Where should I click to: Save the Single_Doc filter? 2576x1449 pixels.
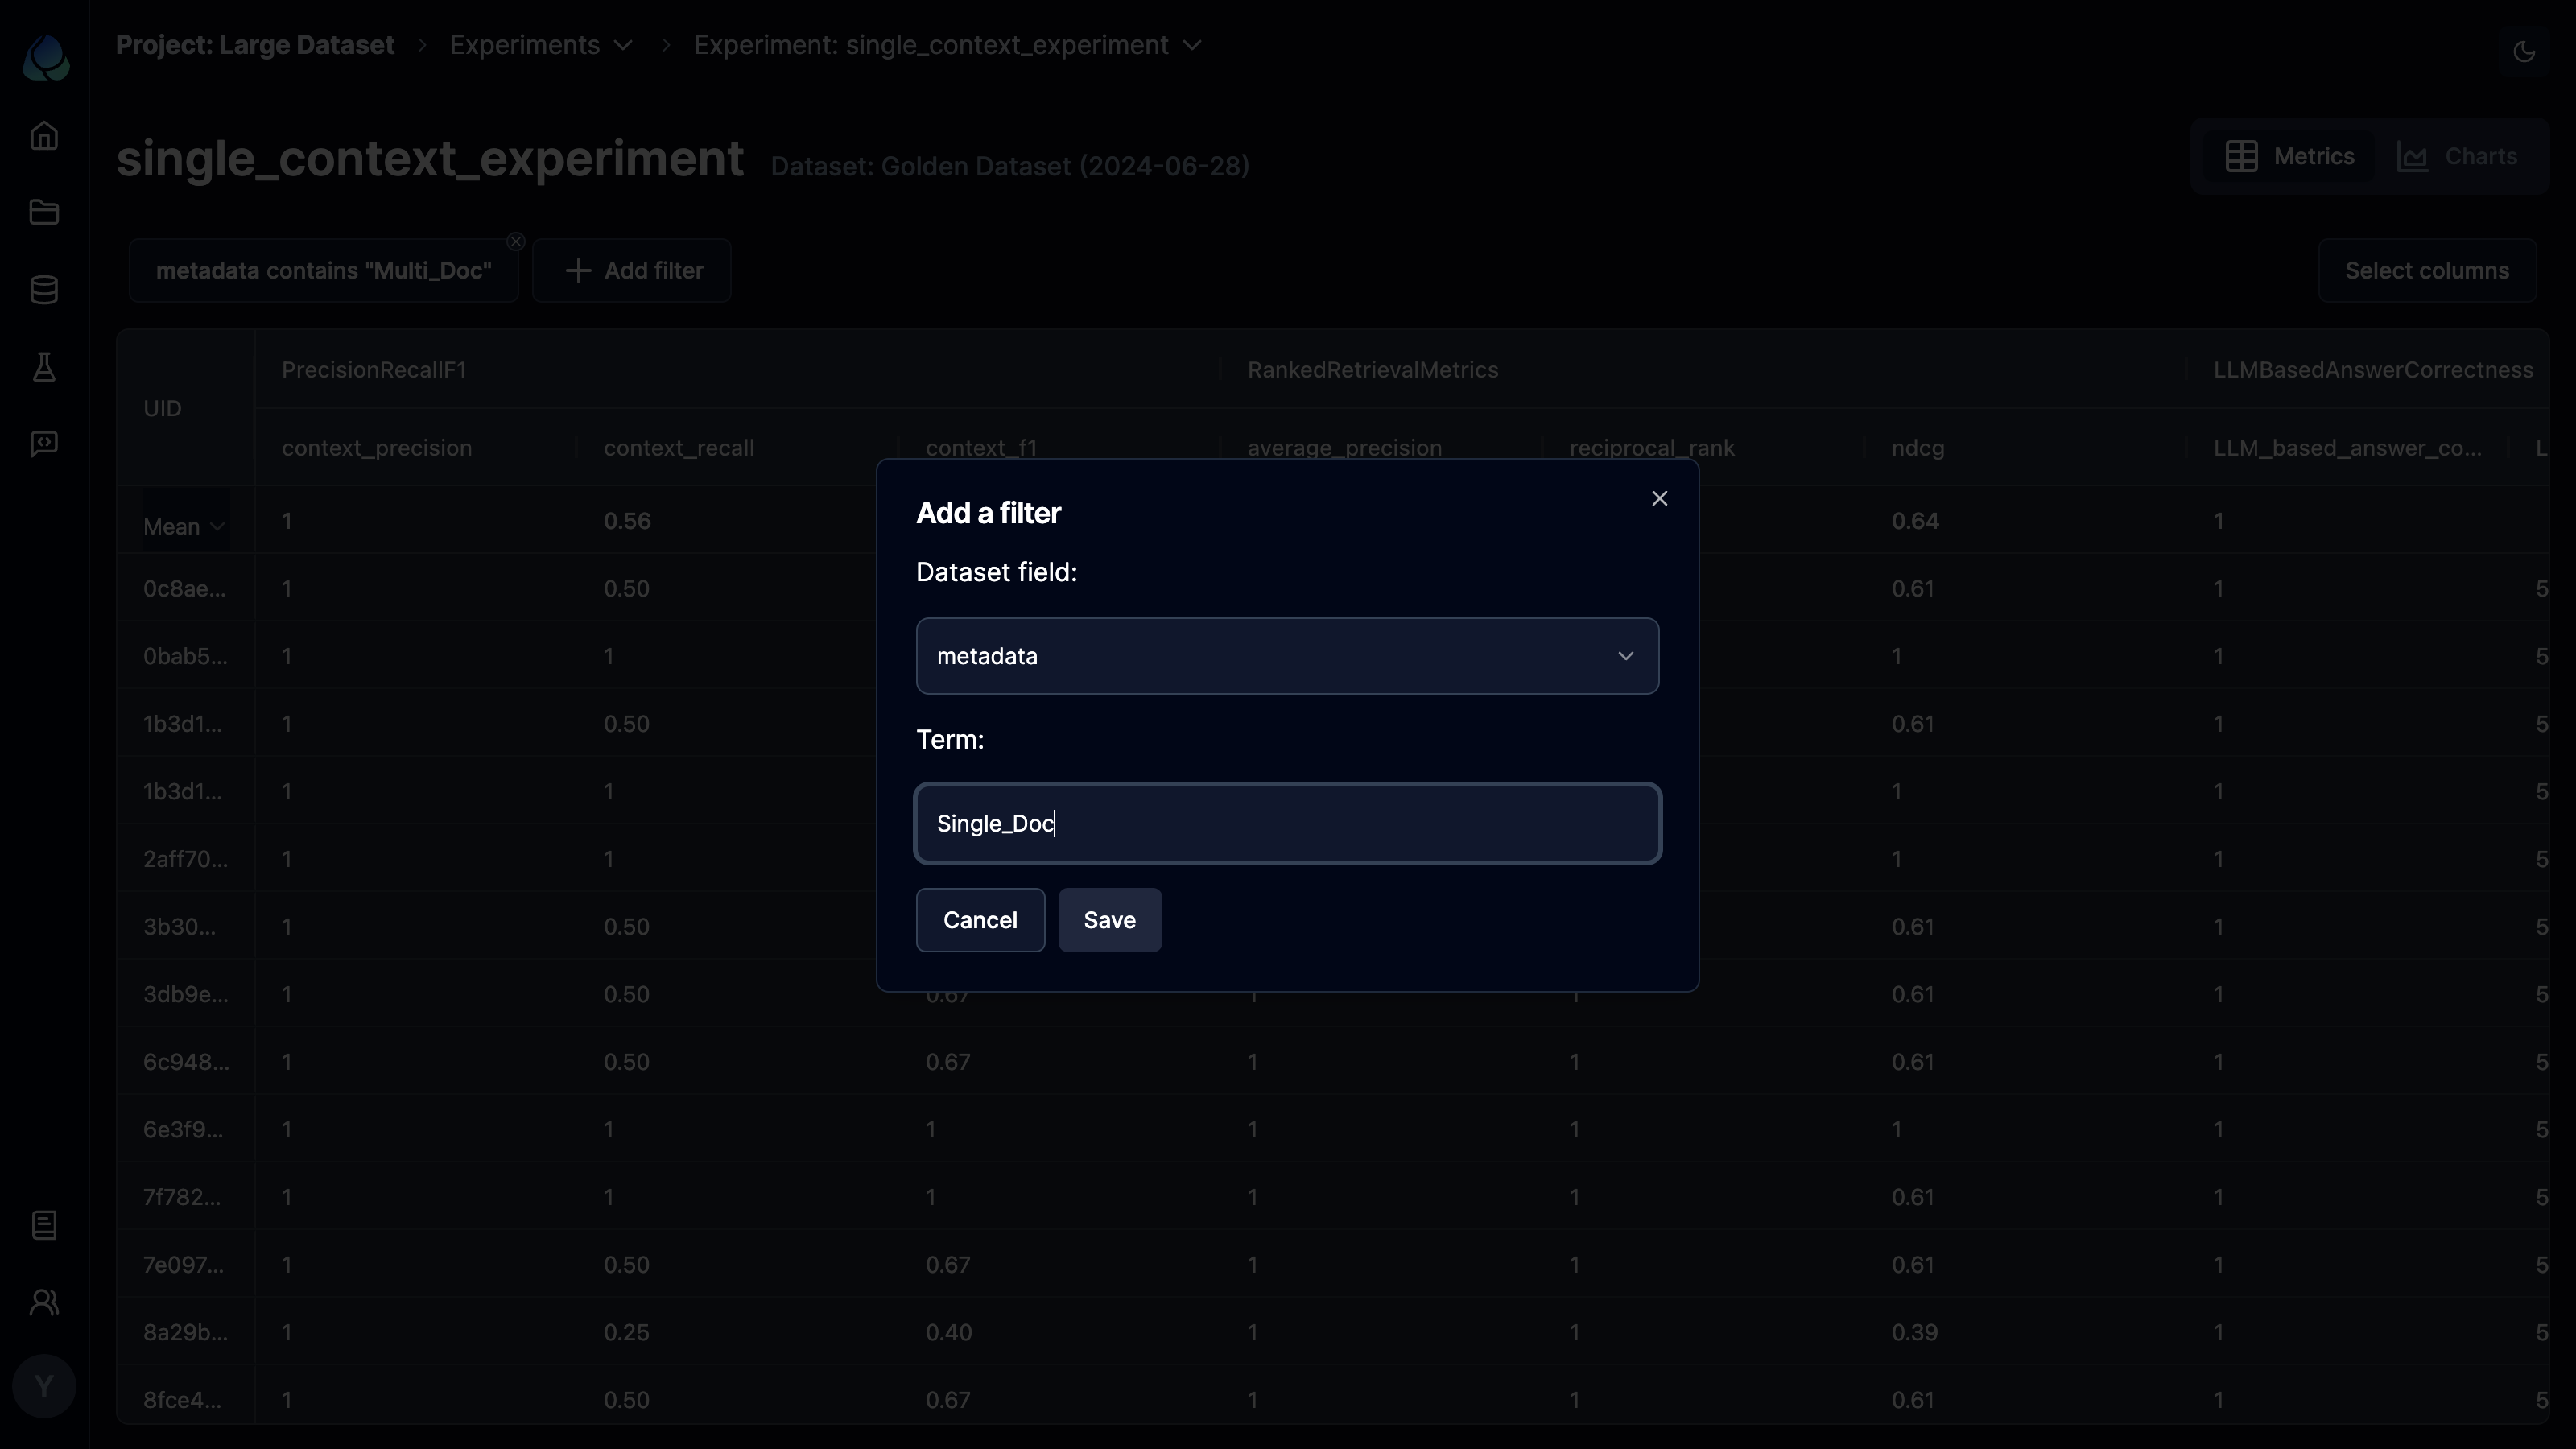1109,919
